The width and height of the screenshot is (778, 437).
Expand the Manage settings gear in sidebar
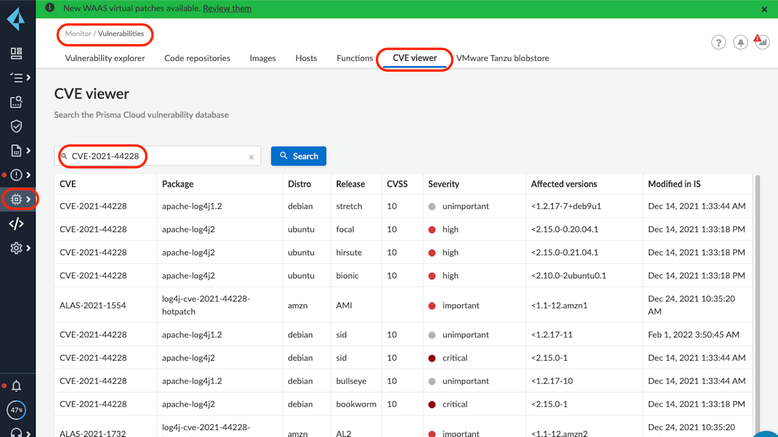click(17, 248)
